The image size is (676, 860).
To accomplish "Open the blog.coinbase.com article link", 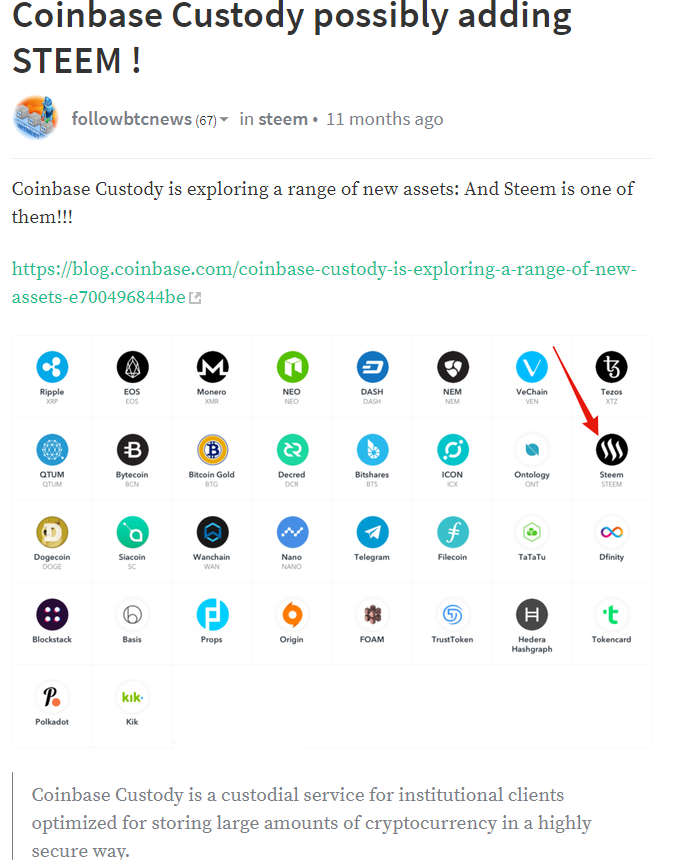I will [x=324, y=282].
